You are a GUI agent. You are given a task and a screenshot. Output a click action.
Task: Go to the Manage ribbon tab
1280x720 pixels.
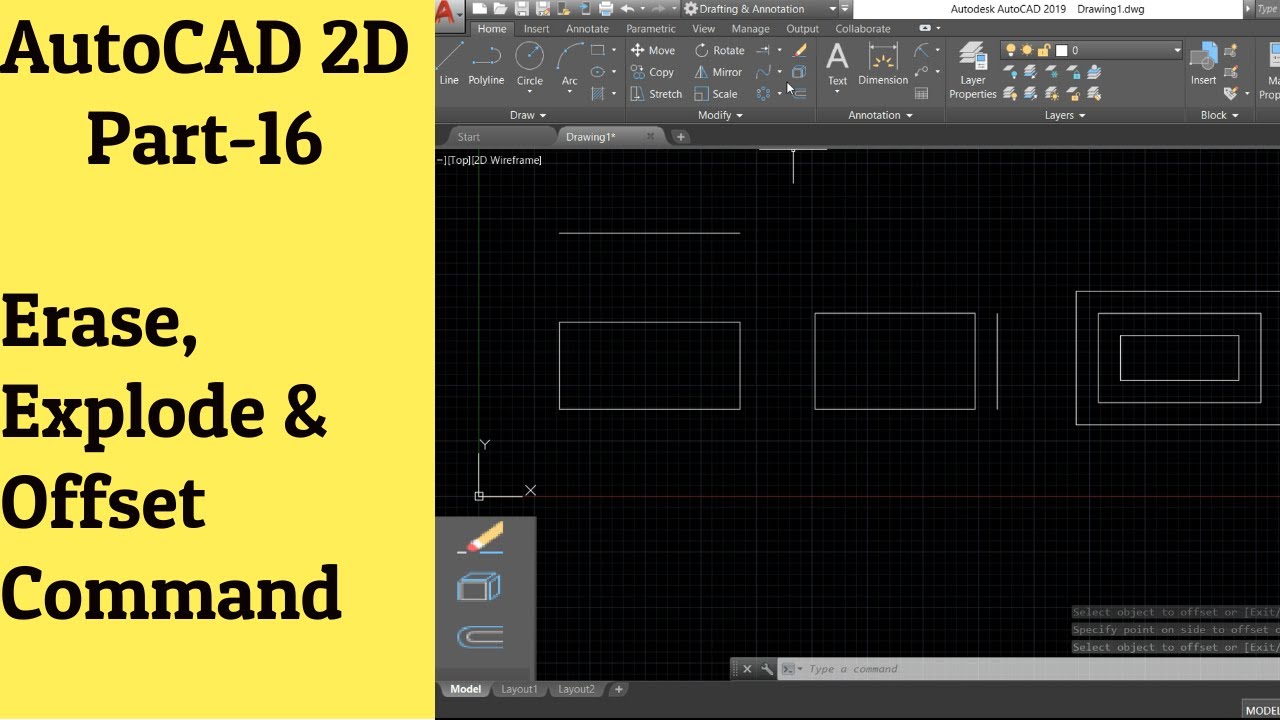point(751,29)
